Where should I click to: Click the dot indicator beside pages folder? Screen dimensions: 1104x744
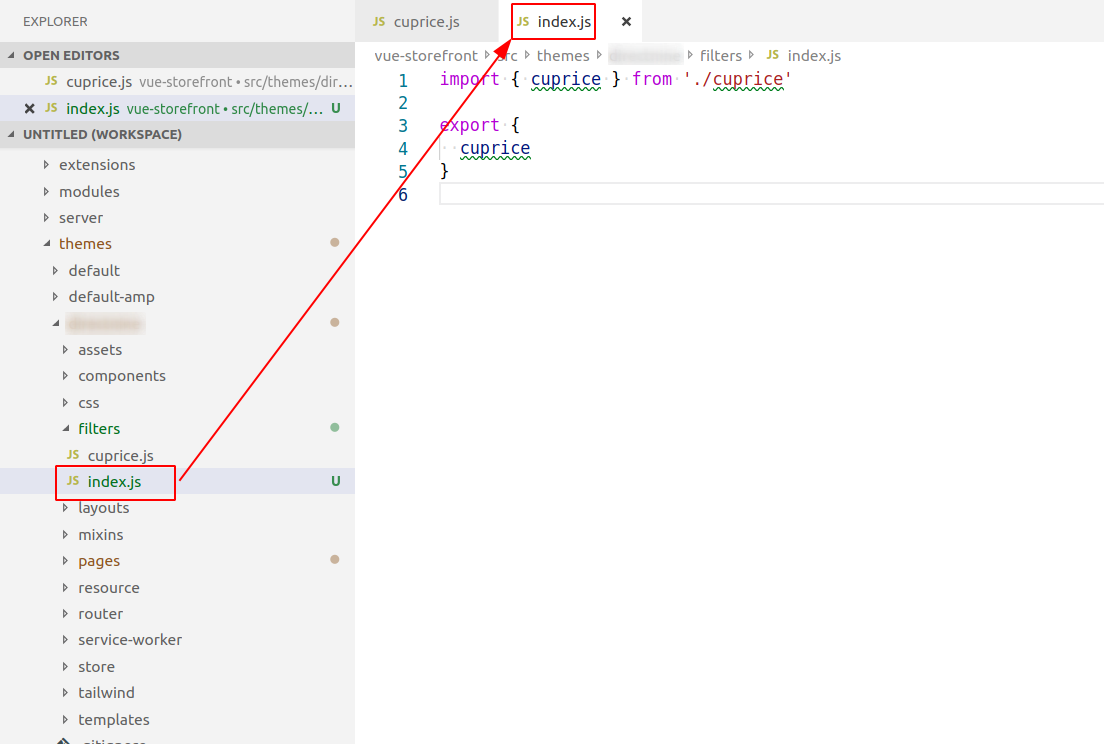[x=333, y=560]
